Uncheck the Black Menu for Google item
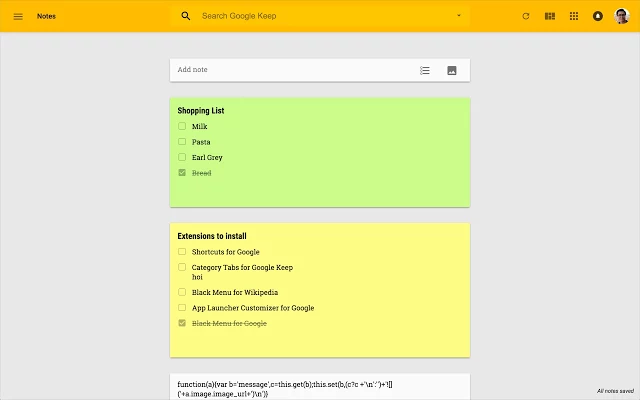 (182, 324)
